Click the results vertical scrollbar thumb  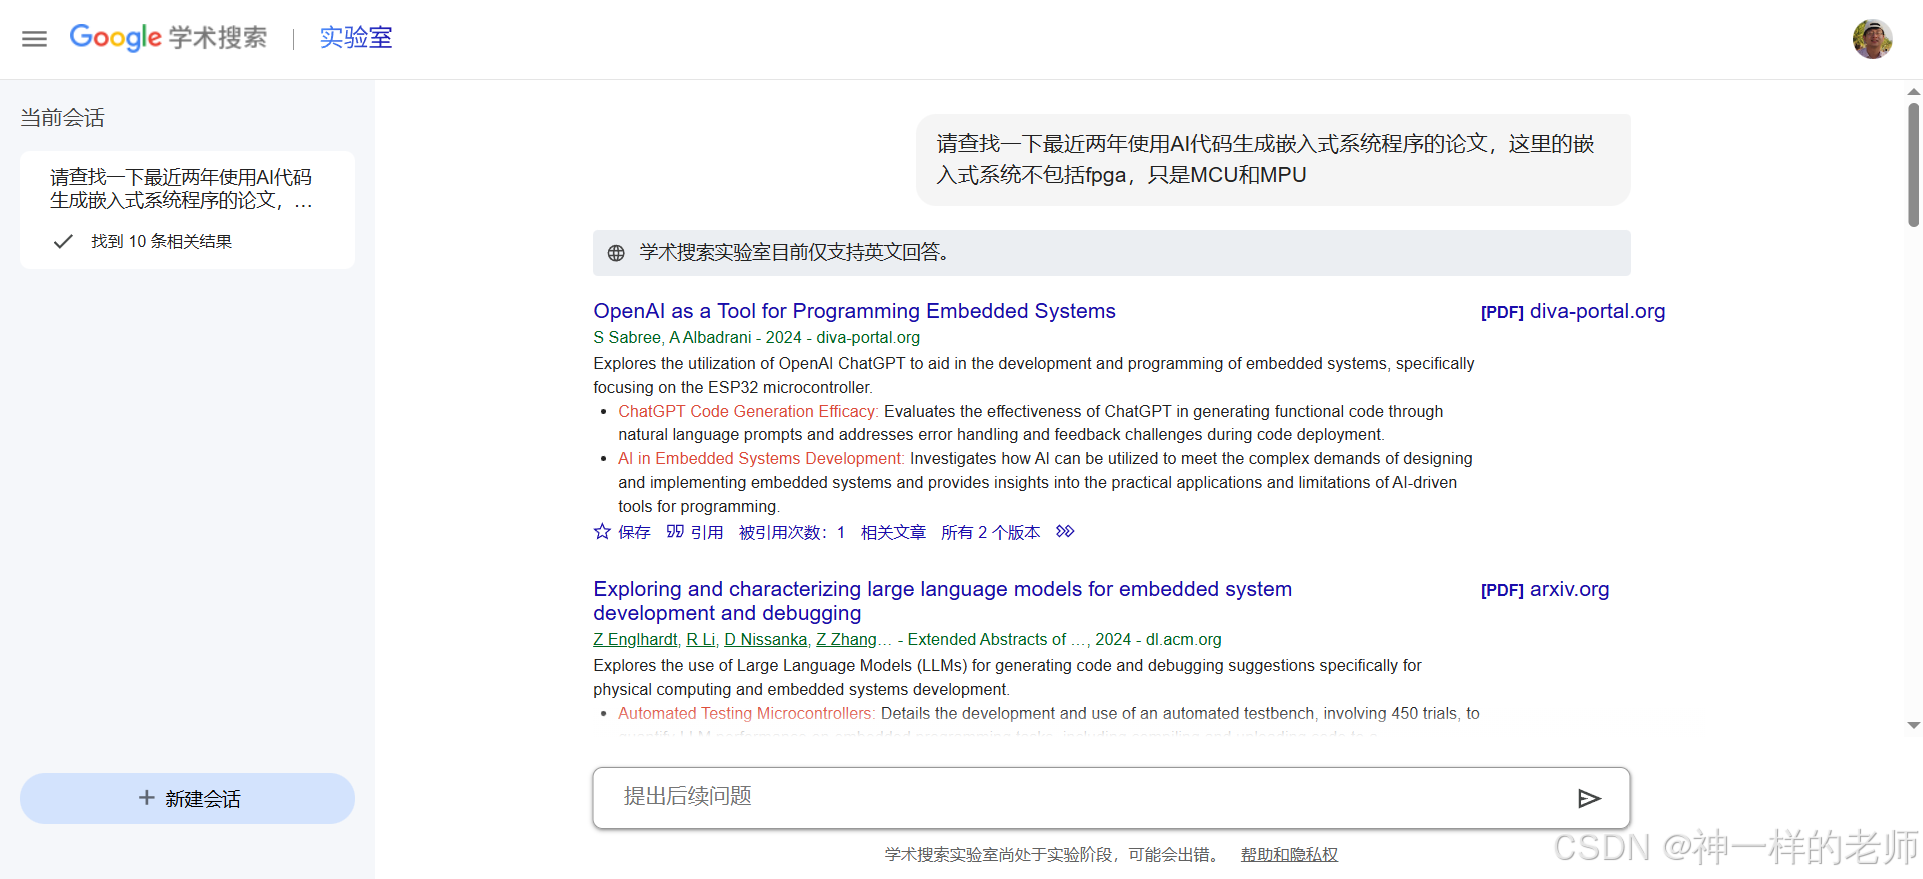tap(1913, 164)
